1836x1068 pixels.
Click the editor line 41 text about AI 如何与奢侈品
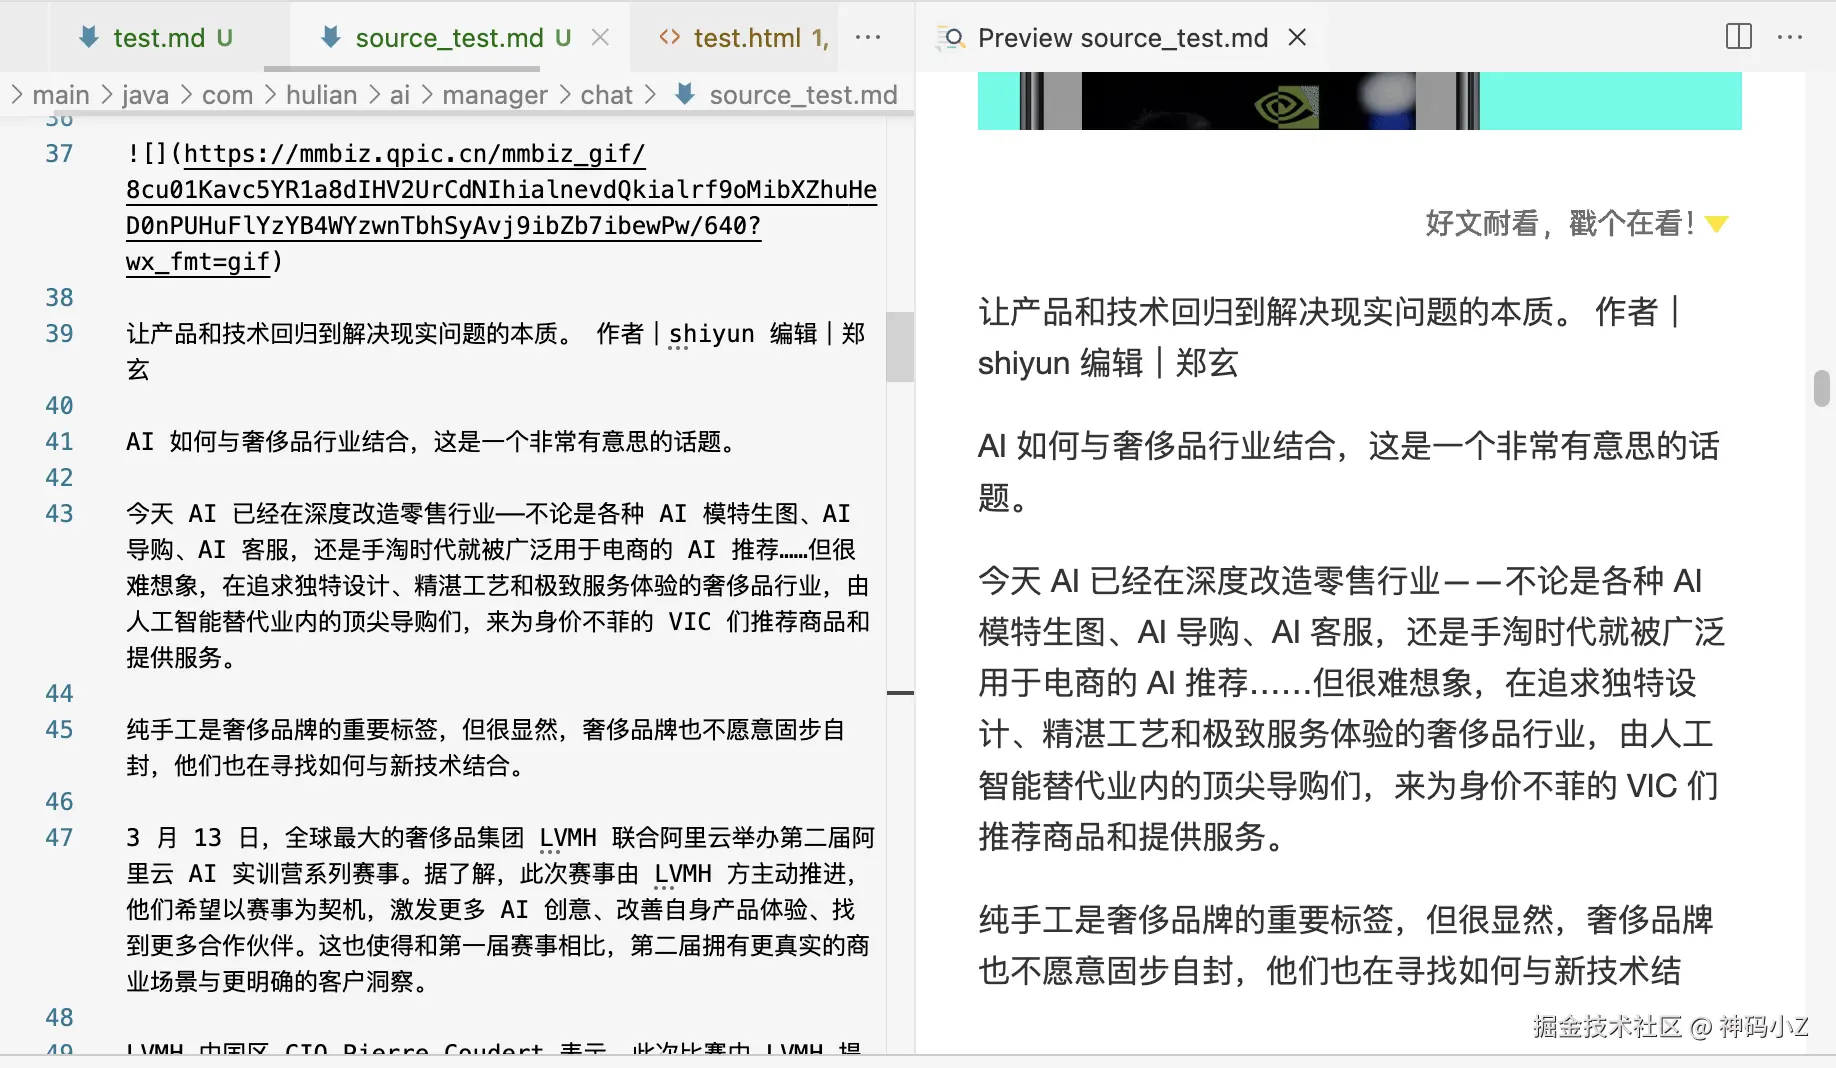pos(436,442)
